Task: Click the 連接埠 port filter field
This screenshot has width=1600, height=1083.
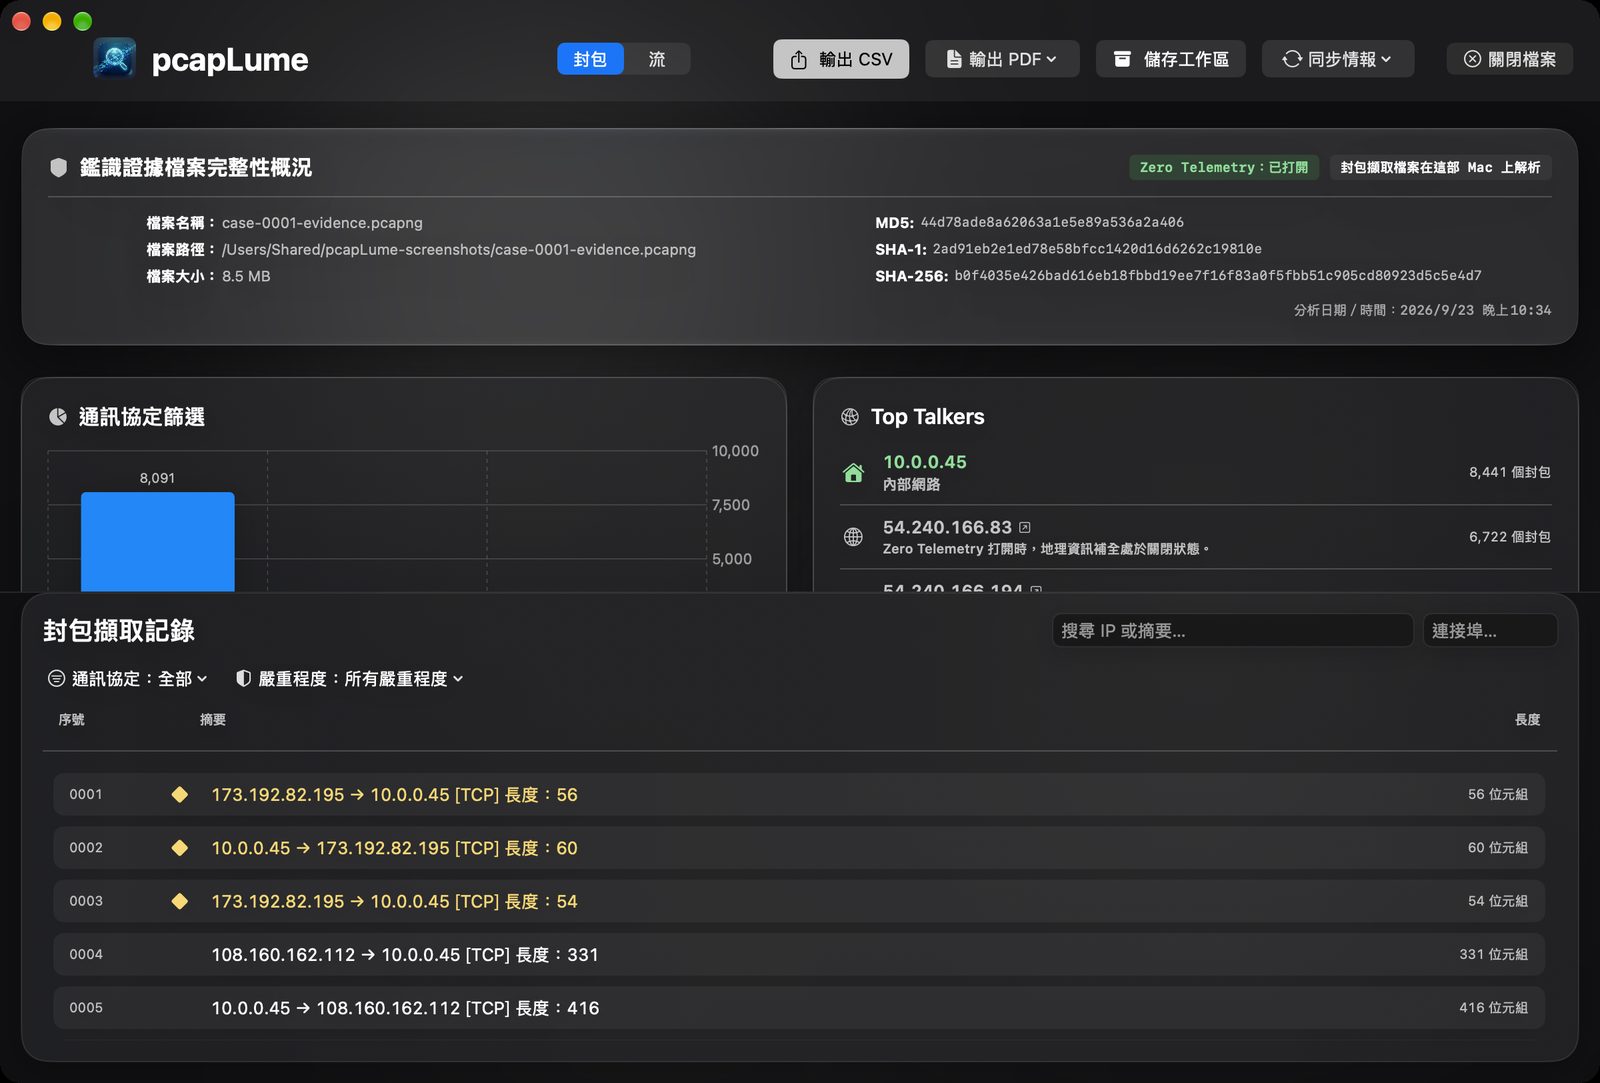Action: 1490,630
